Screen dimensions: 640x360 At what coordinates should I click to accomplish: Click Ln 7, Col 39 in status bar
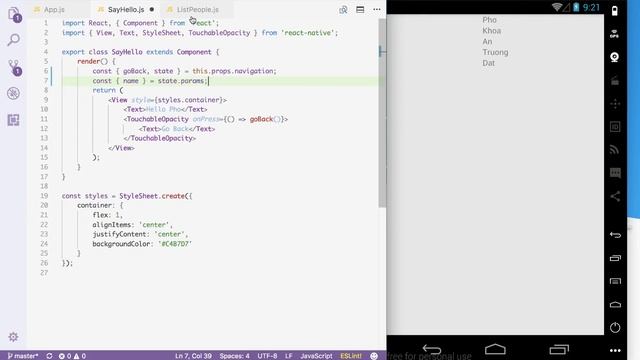click(x=193, y=356)
